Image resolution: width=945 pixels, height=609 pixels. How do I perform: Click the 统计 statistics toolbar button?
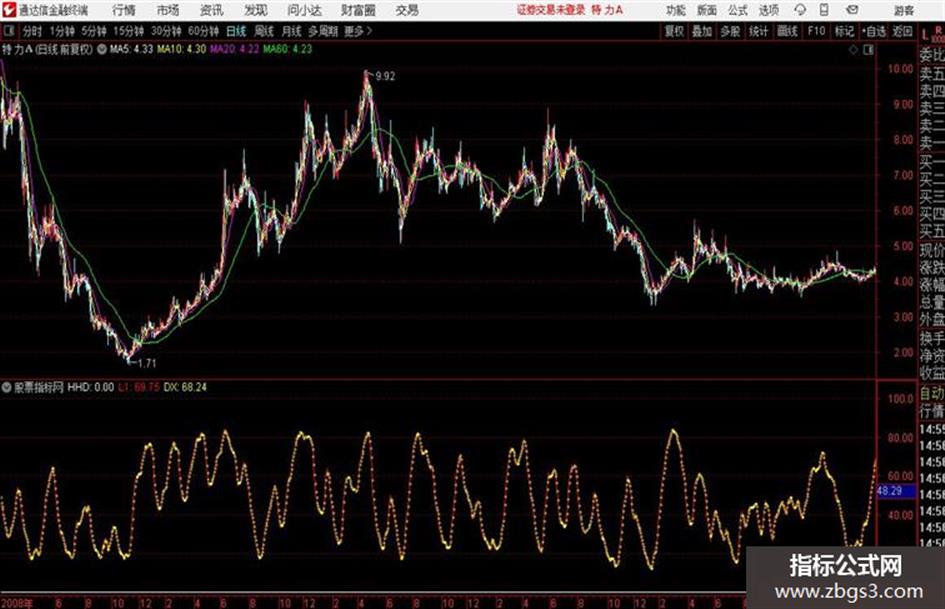758,31
